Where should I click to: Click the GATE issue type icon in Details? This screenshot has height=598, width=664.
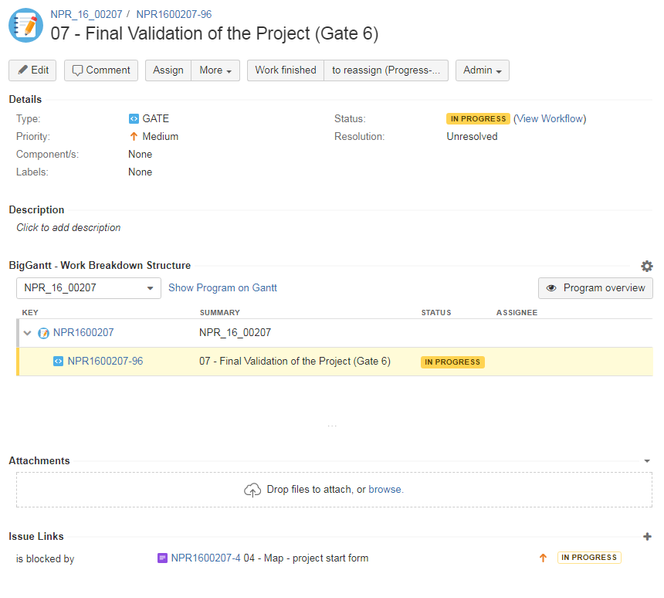click(133, 119)
